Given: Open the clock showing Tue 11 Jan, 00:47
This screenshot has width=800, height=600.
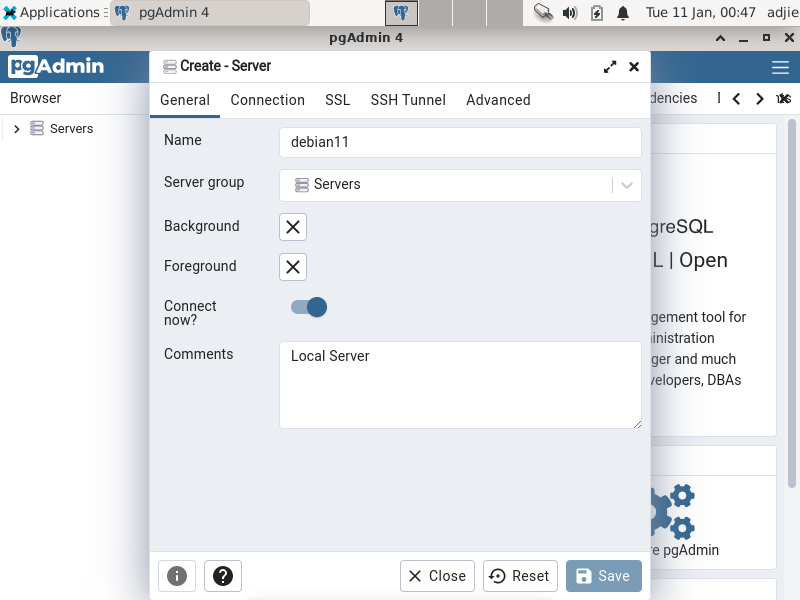Looking at the screenshot, I should [700, 12].
